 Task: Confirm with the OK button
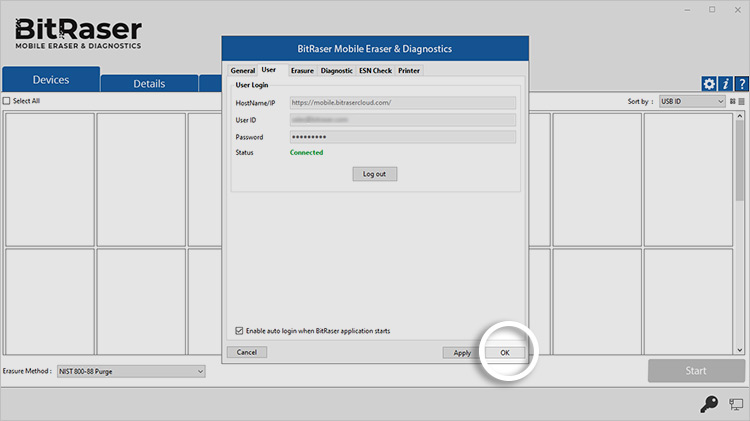coord(505,353)
